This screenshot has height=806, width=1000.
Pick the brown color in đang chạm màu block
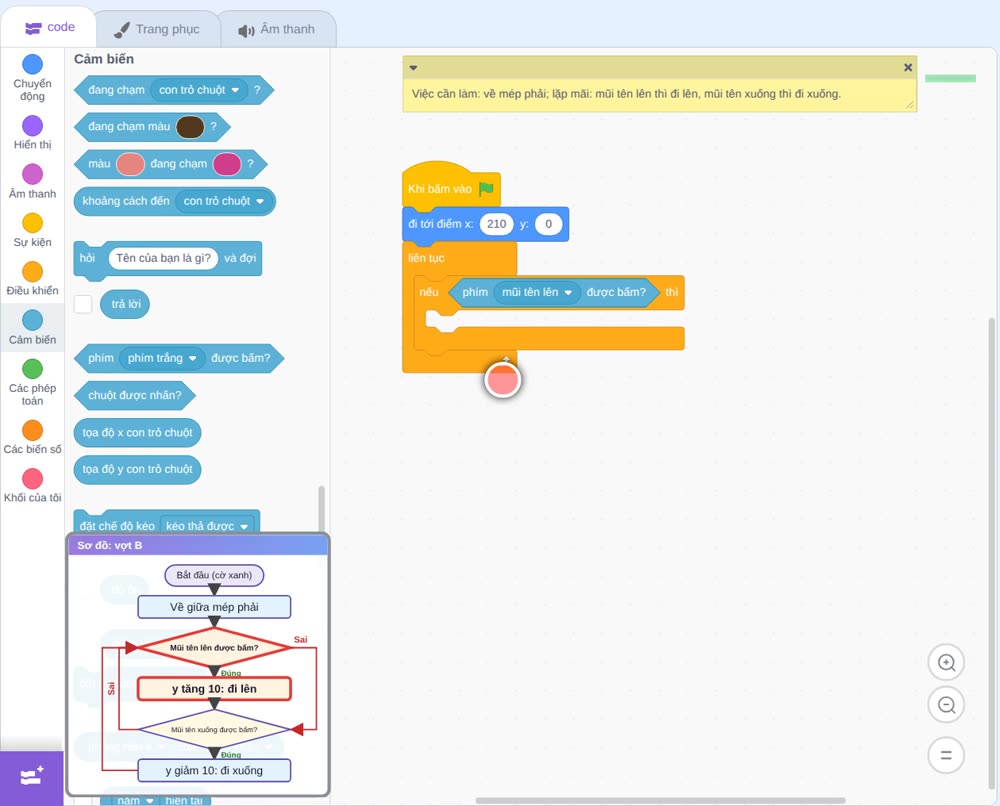[190, 127]
